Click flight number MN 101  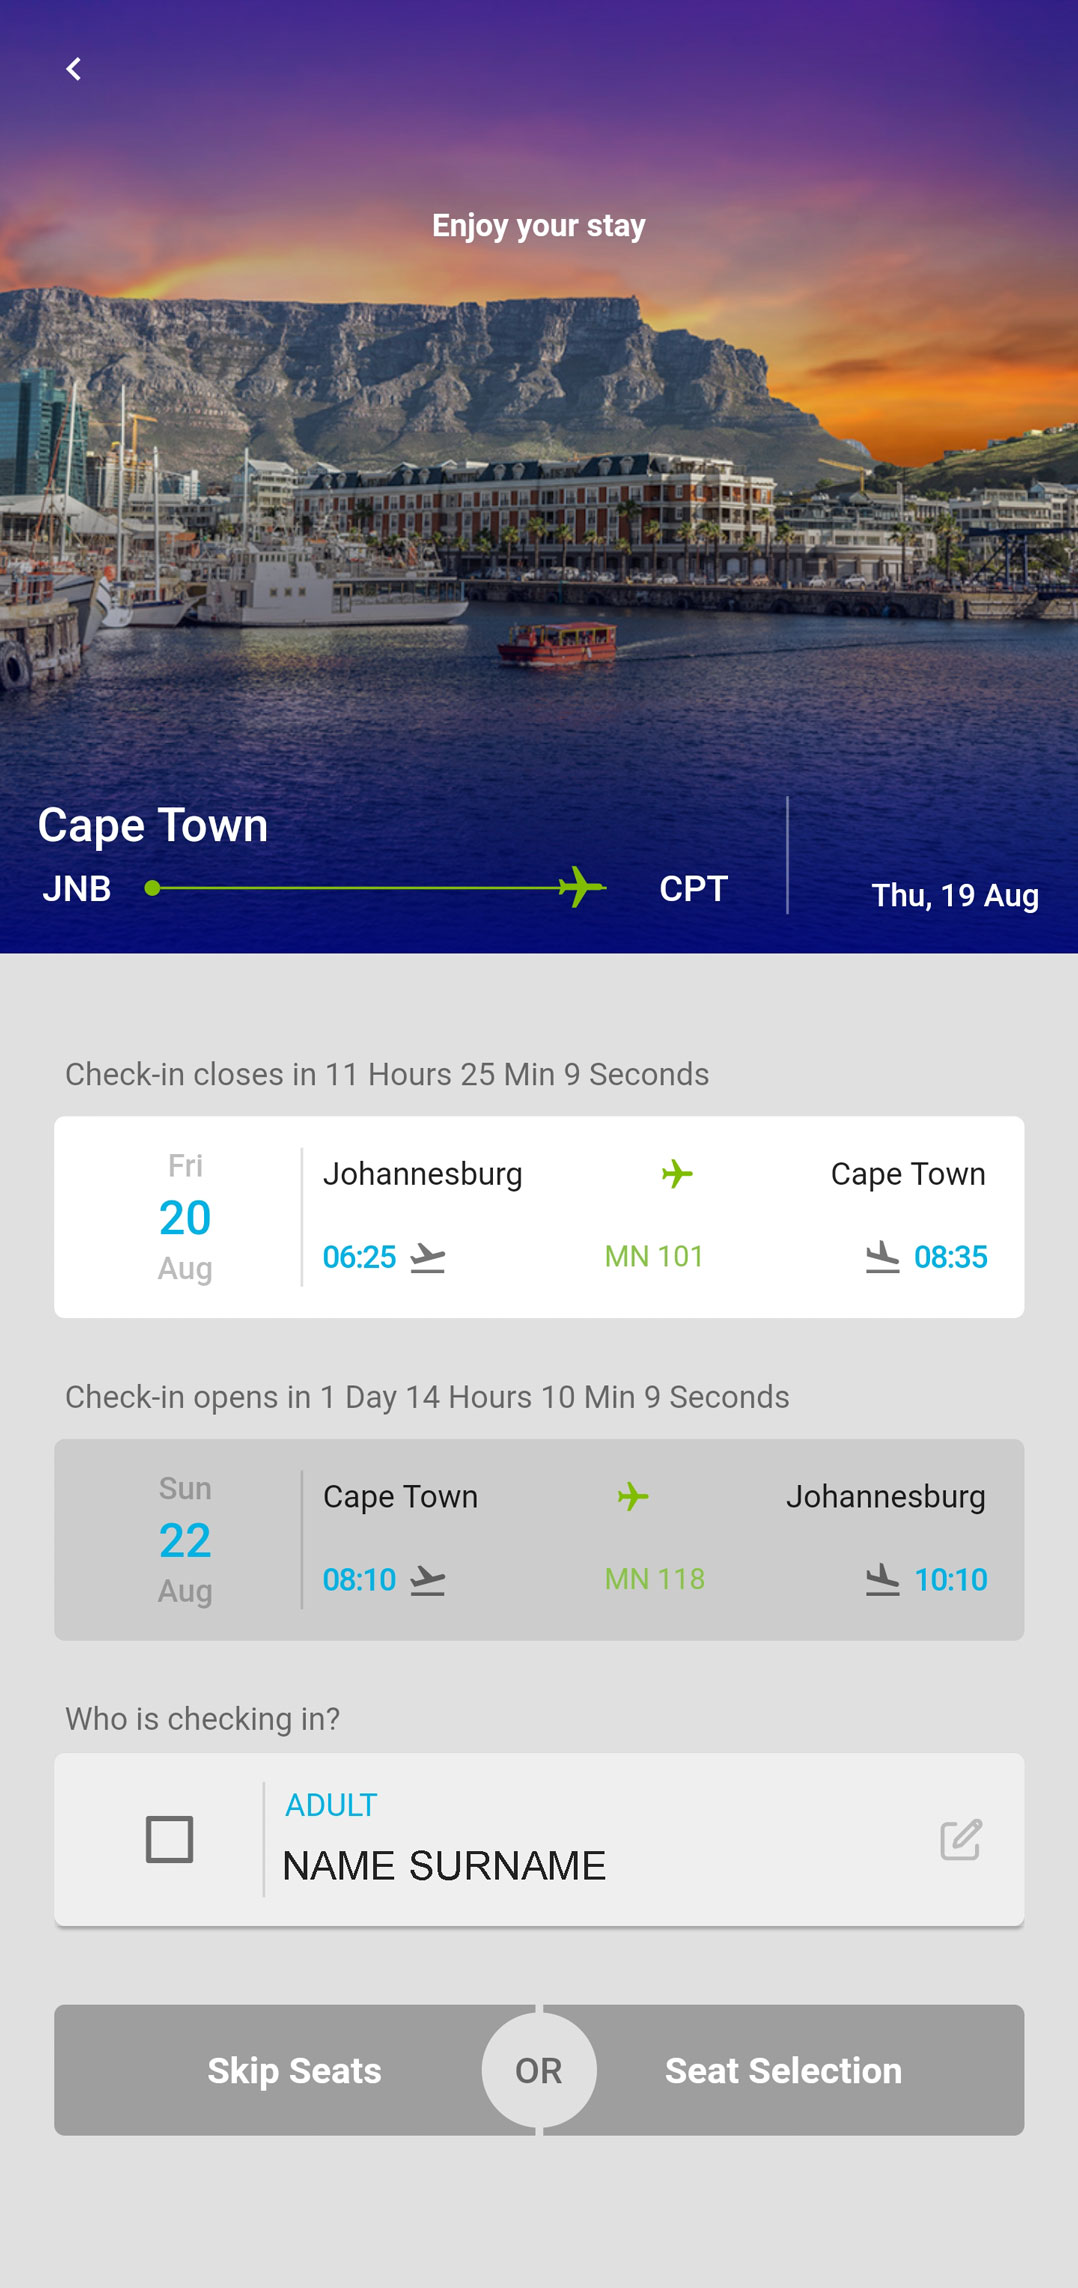[x=654, y=1257]
